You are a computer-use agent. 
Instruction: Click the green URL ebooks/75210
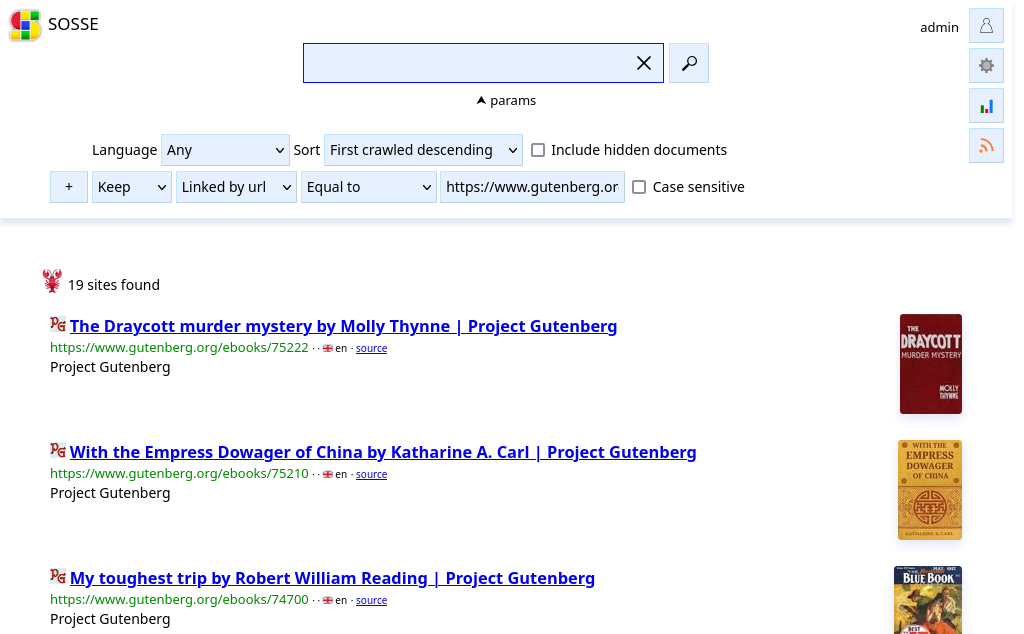pyautogui.click(x=180, y=473)
